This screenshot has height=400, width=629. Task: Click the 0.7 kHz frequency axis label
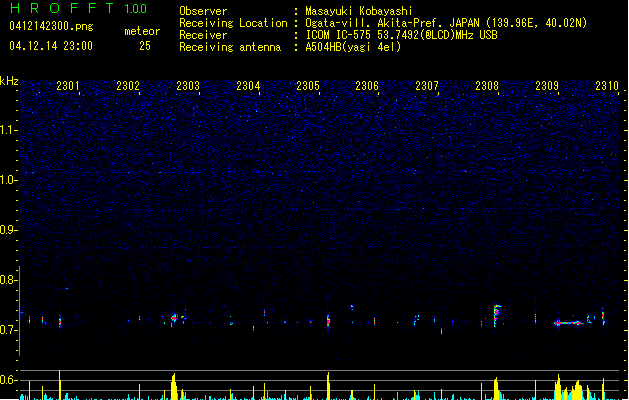click(9, 330)
